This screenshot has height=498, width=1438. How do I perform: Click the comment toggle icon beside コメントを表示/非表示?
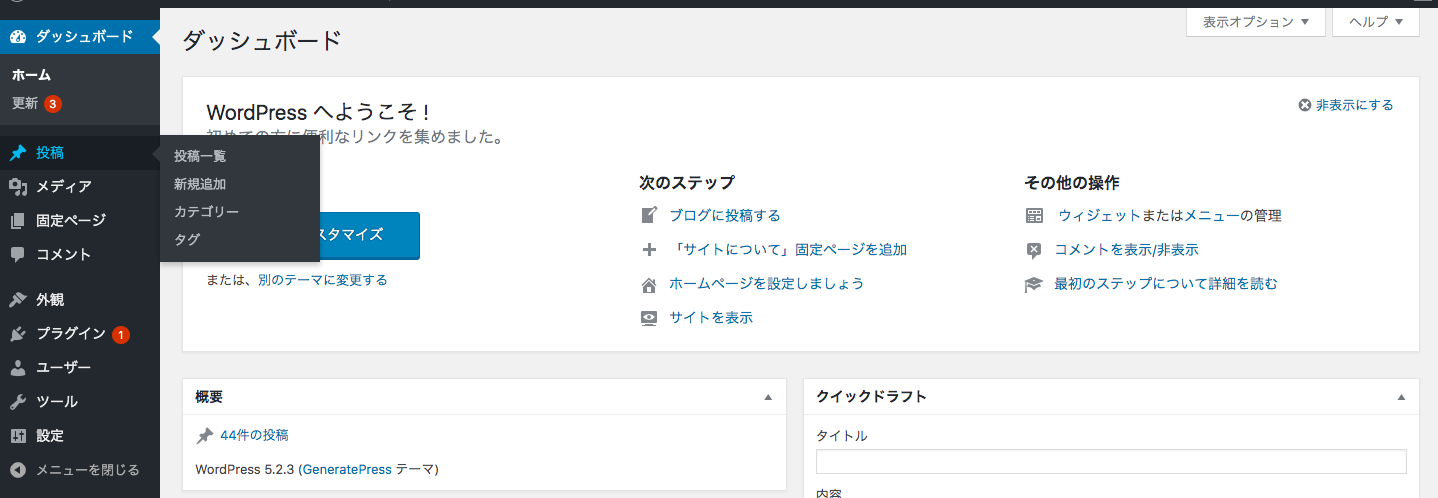[1034, 250]
